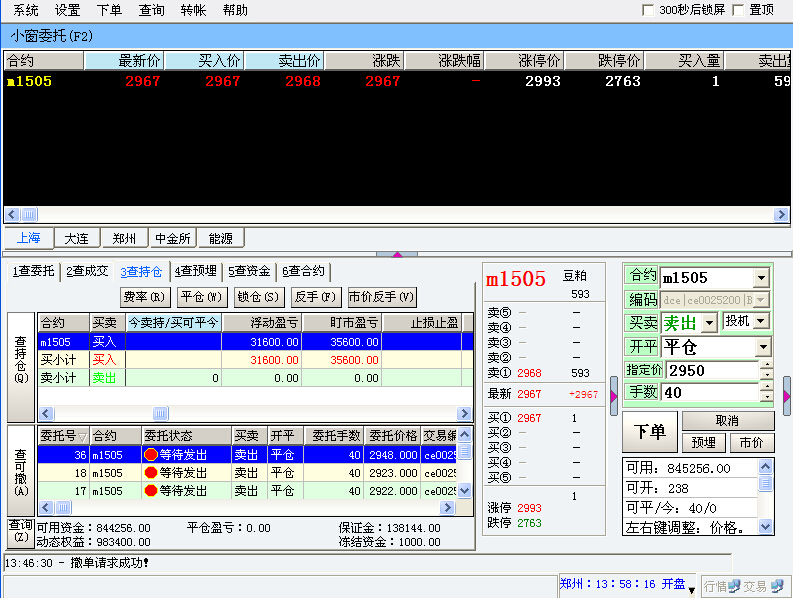This screenshot has height=598, width=793.
Task: Click red pending icon on order 17
Action: pos(151,491)
